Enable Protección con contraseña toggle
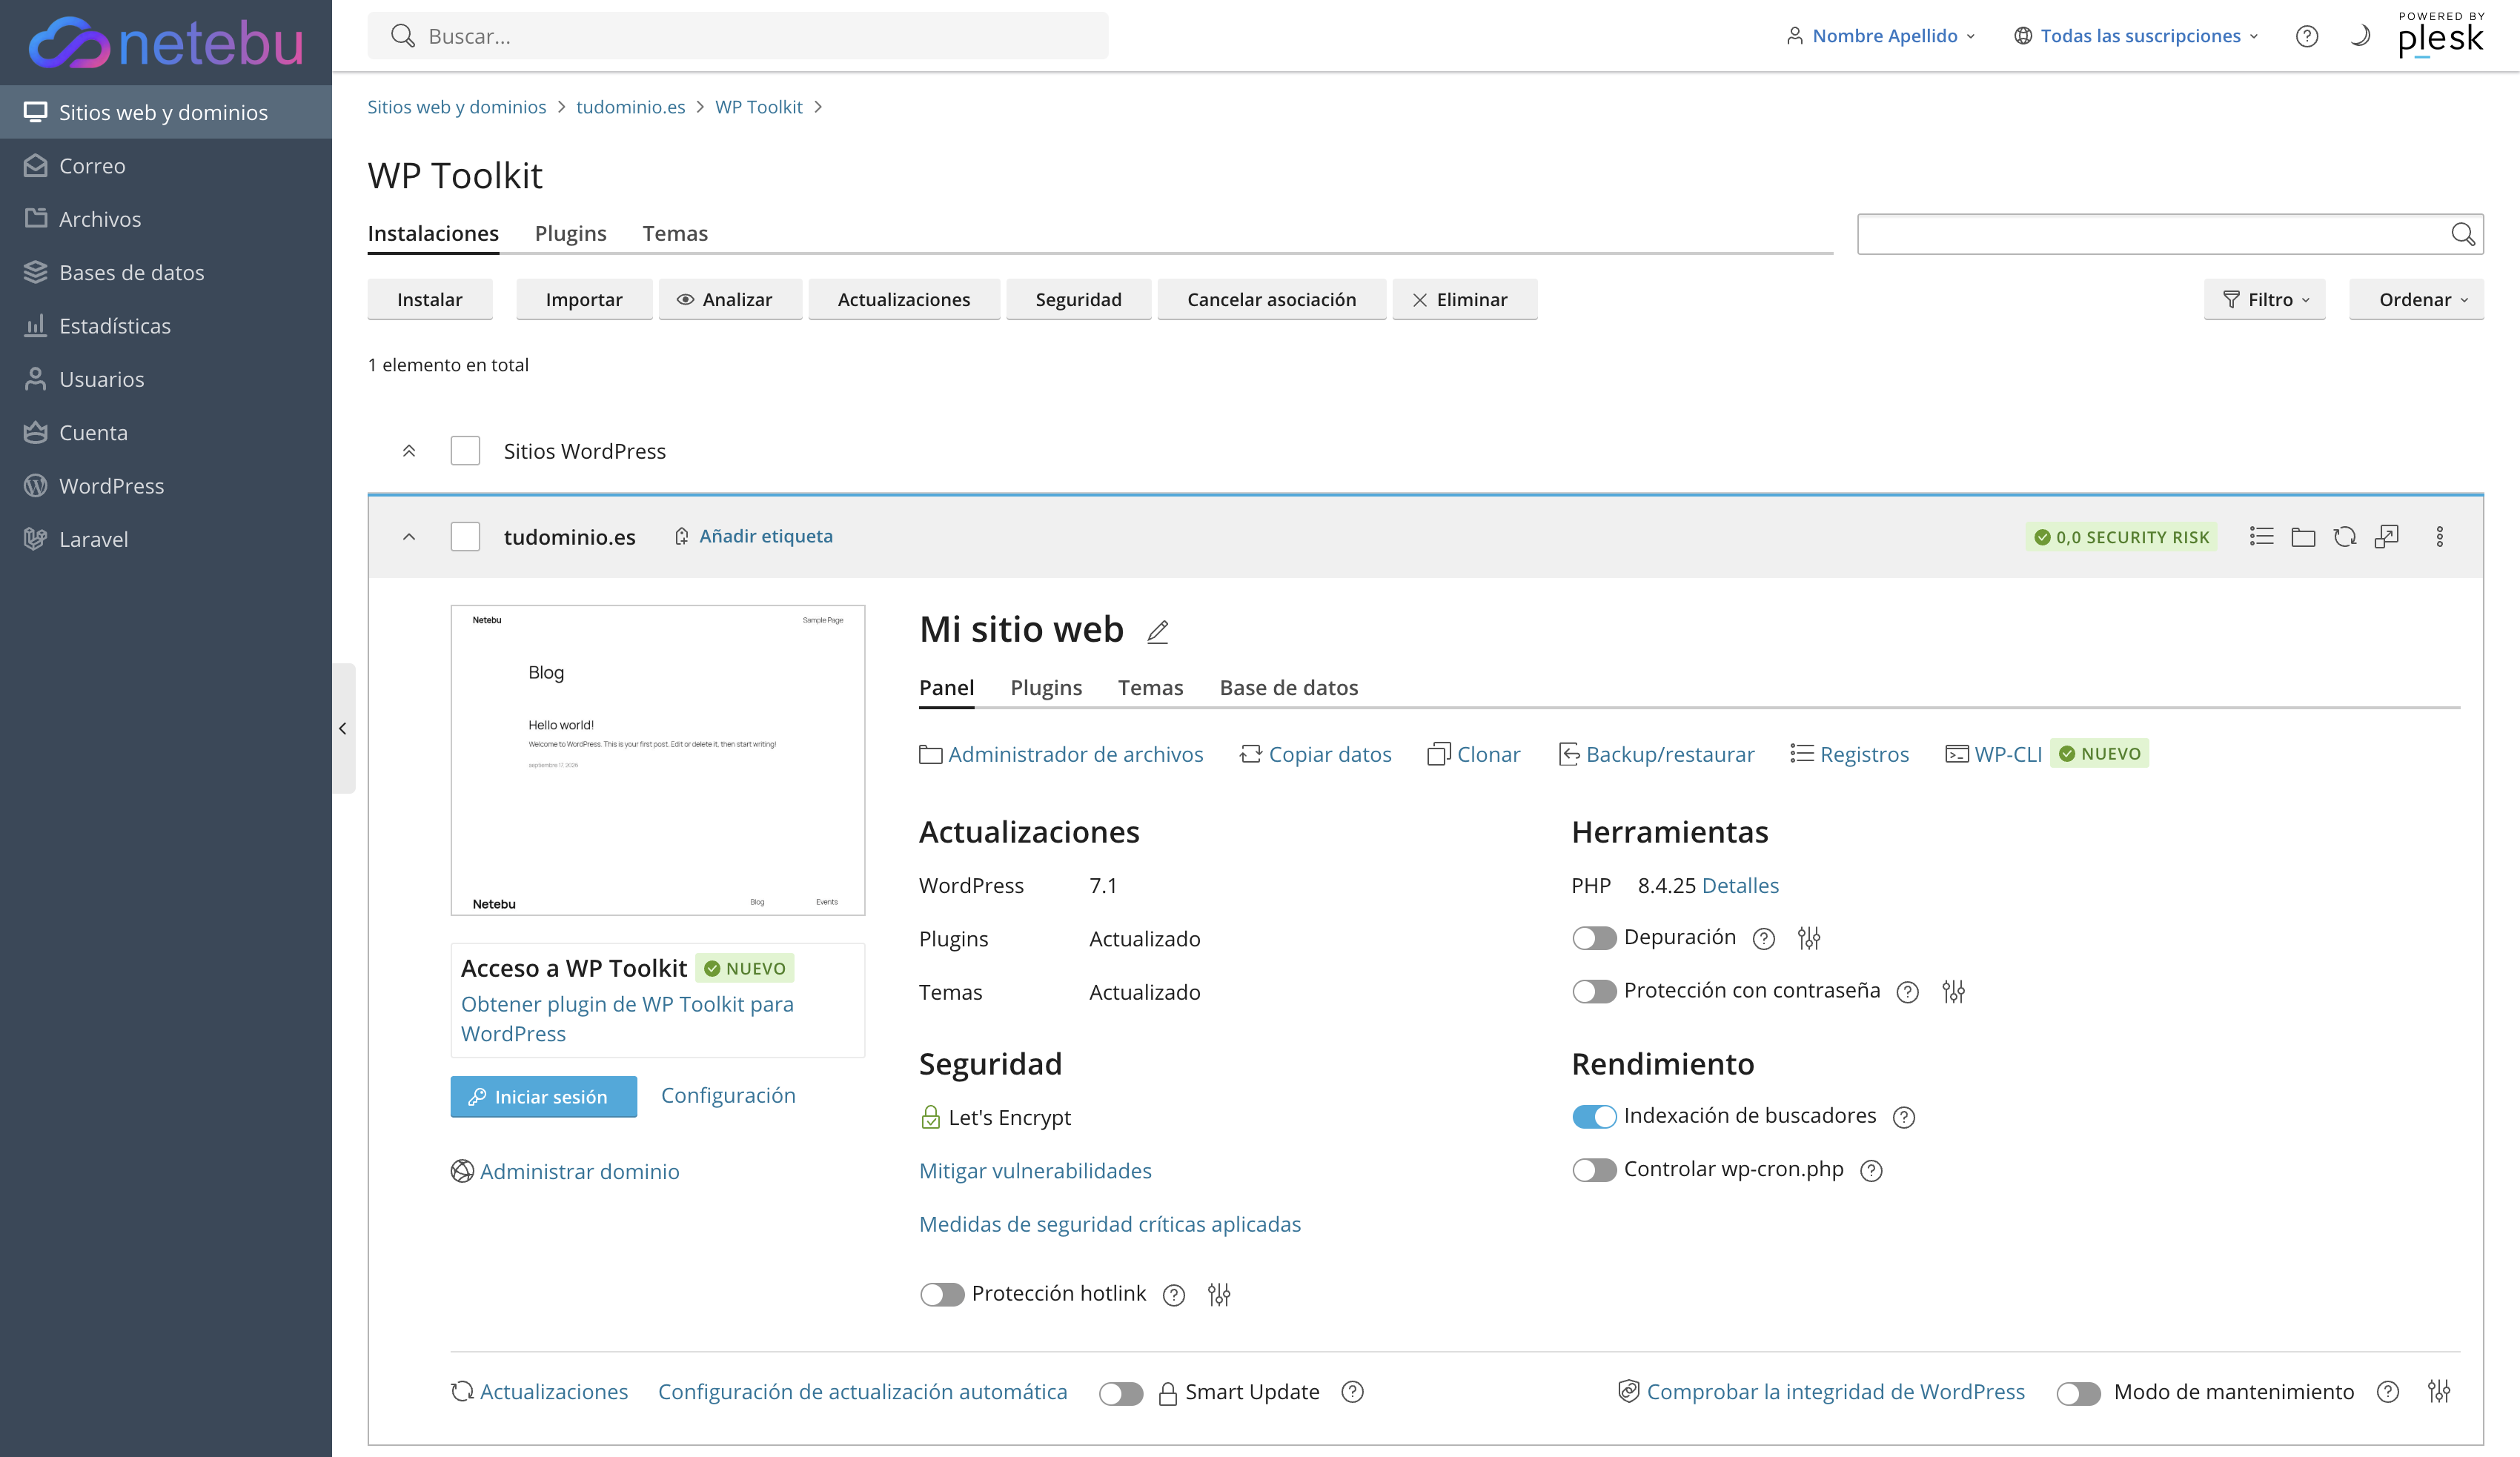This screenshot has height=1457, width=2520. pos(1594,991)
